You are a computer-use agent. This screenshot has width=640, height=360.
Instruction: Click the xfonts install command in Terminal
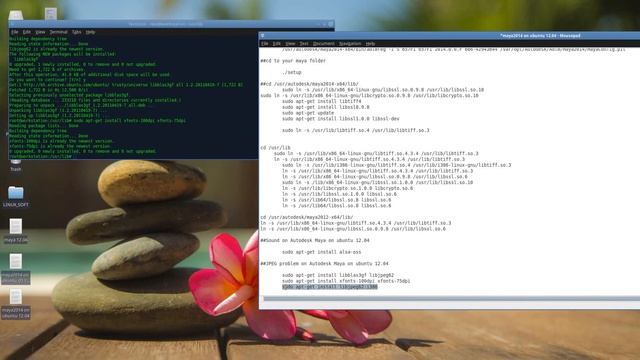[x=98, y=121]
